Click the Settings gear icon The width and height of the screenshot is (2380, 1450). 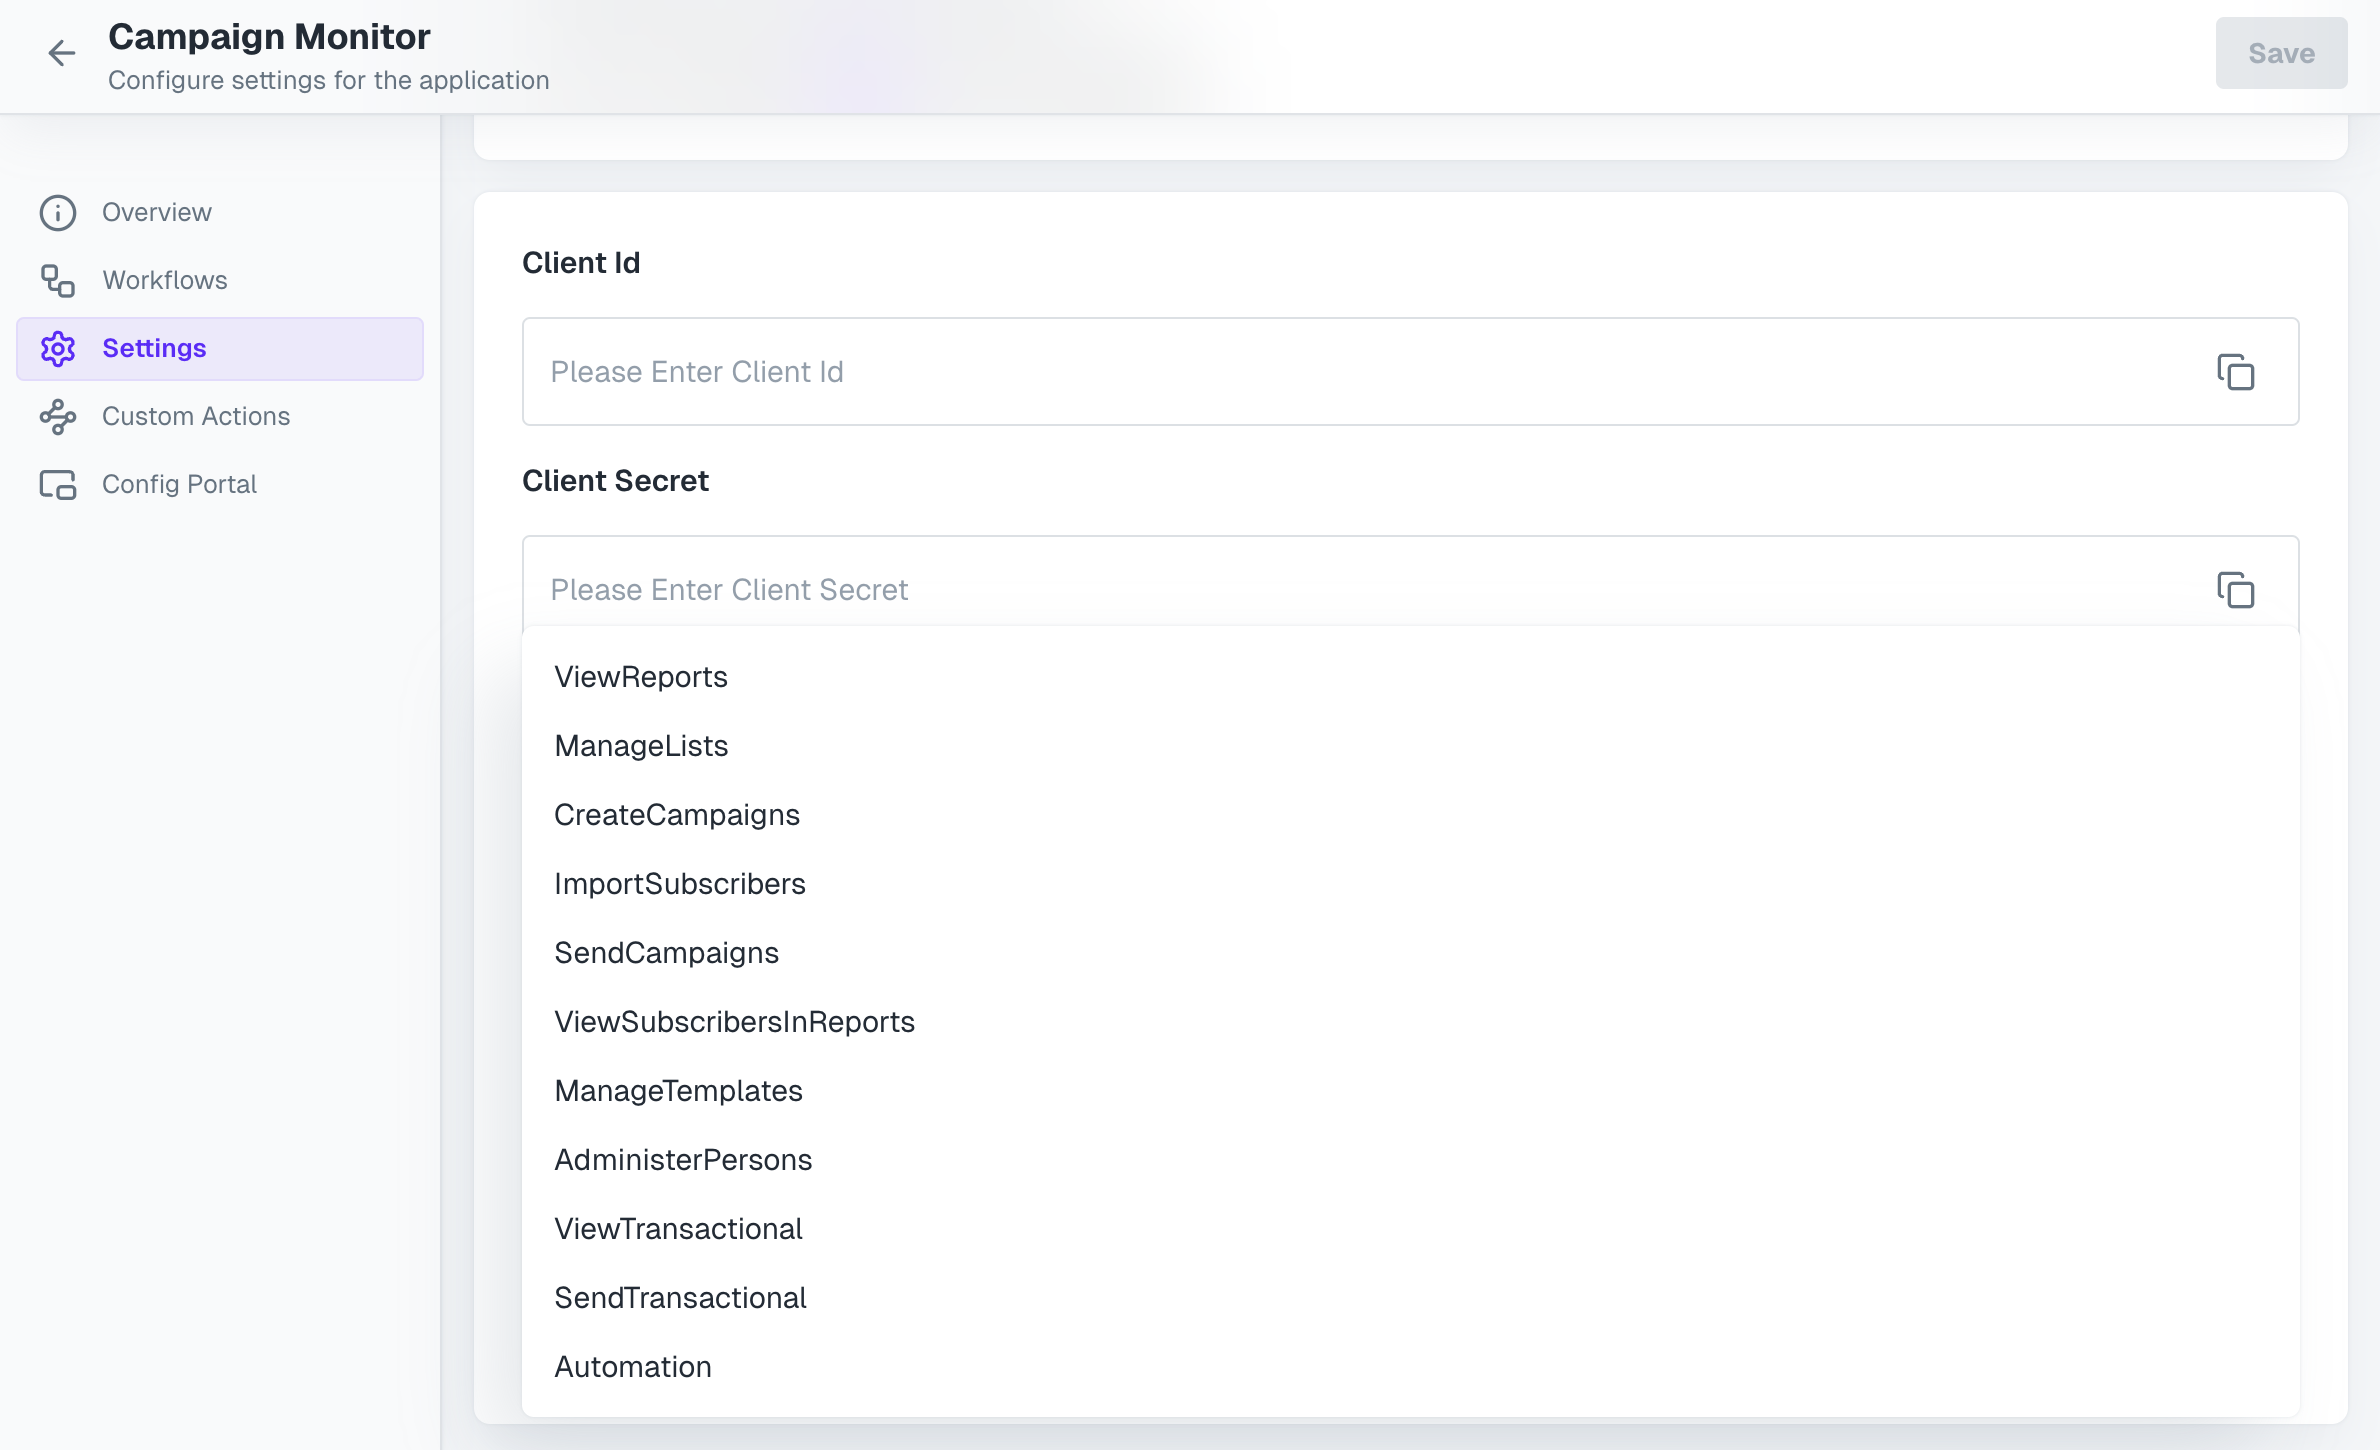click(x=57, y=348)
